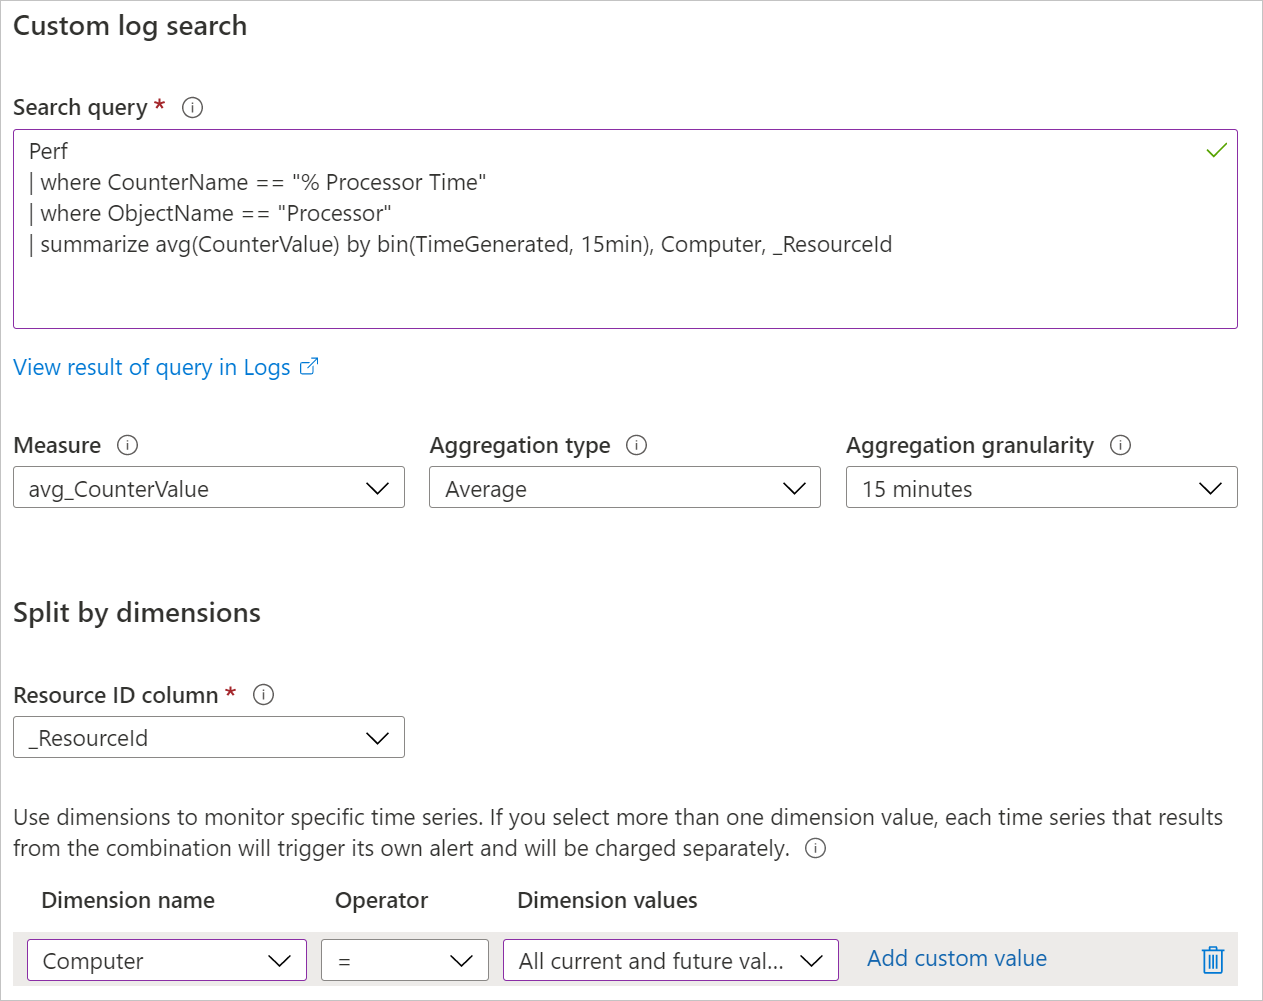Click the Aggregation type info icon
This screenshot has width=1263, height=1001.
(636, 445)
